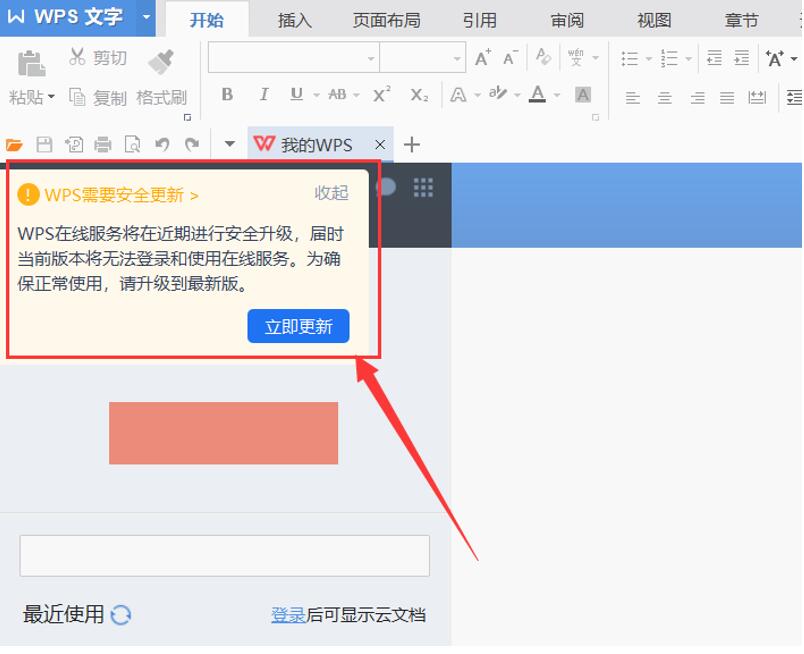Toggle AB strikethrough formatting
The width and height of the screenshot is (804, 654).
(337, 94)
